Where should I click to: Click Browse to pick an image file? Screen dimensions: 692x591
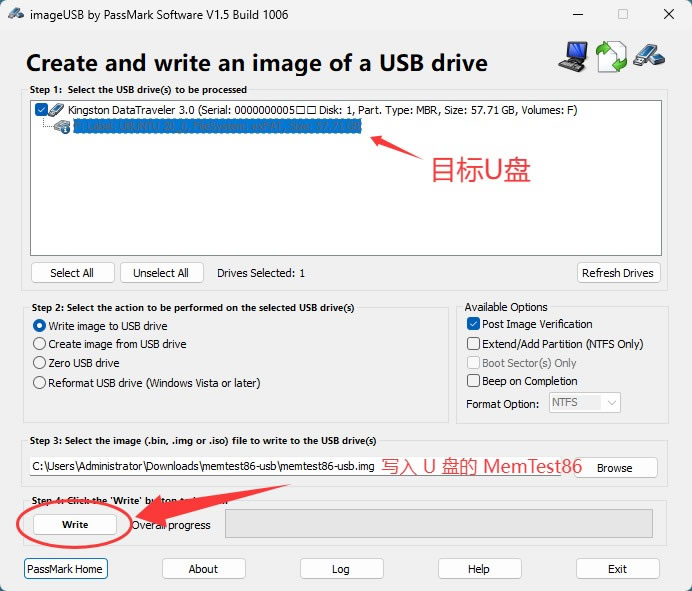coord(615,468)
